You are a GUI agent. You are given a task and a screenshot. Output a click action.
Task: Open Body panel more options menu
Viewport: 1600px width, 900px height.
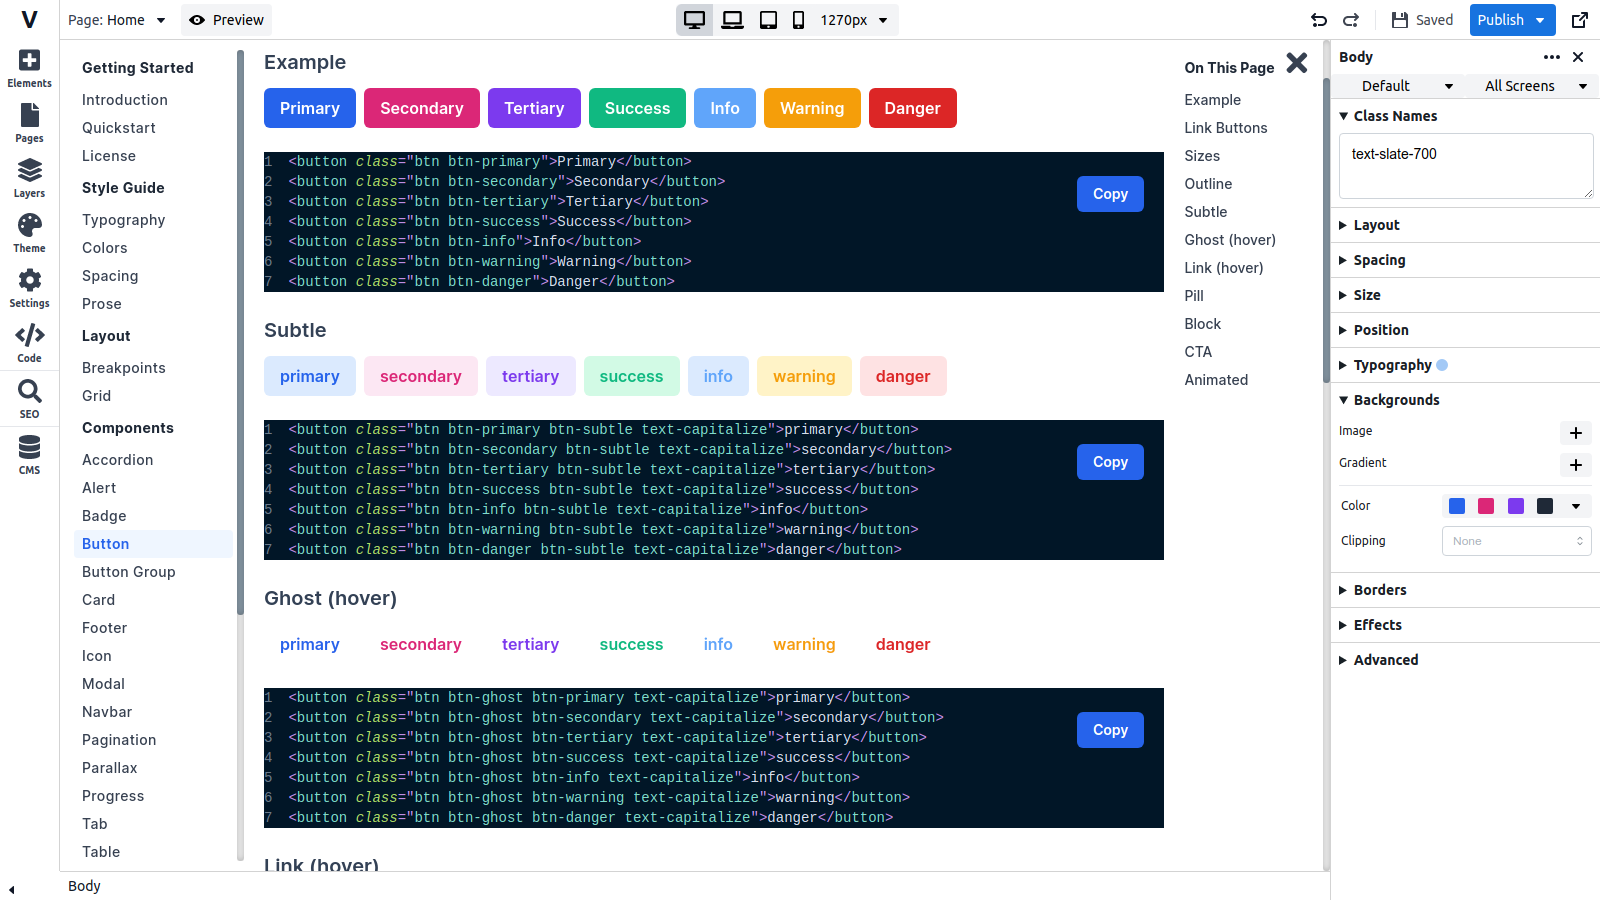[x=1552, y=57]
